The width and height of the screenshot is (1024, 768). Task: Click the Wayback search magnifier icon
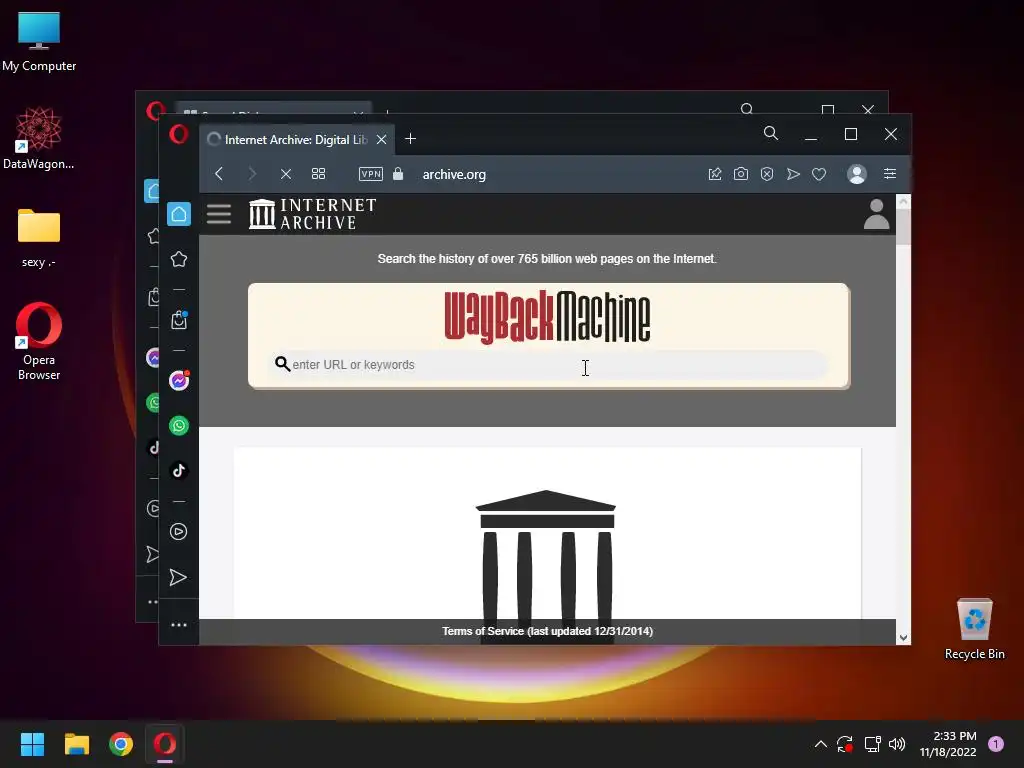coord(282,364)
